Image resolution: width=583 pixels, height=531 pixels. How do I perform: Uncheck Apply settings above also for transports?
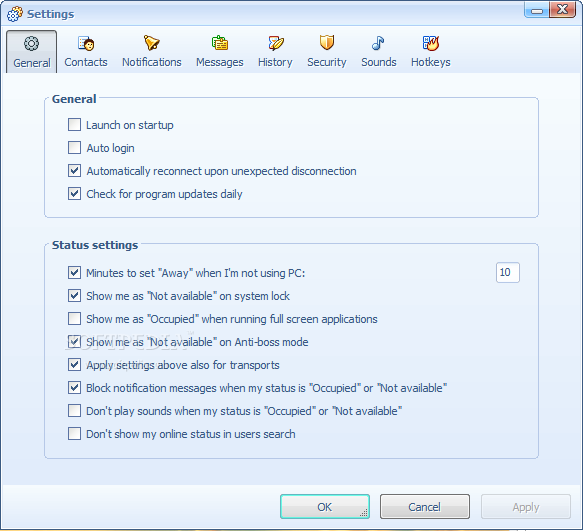pyautogui.click(x=74, y=365)
